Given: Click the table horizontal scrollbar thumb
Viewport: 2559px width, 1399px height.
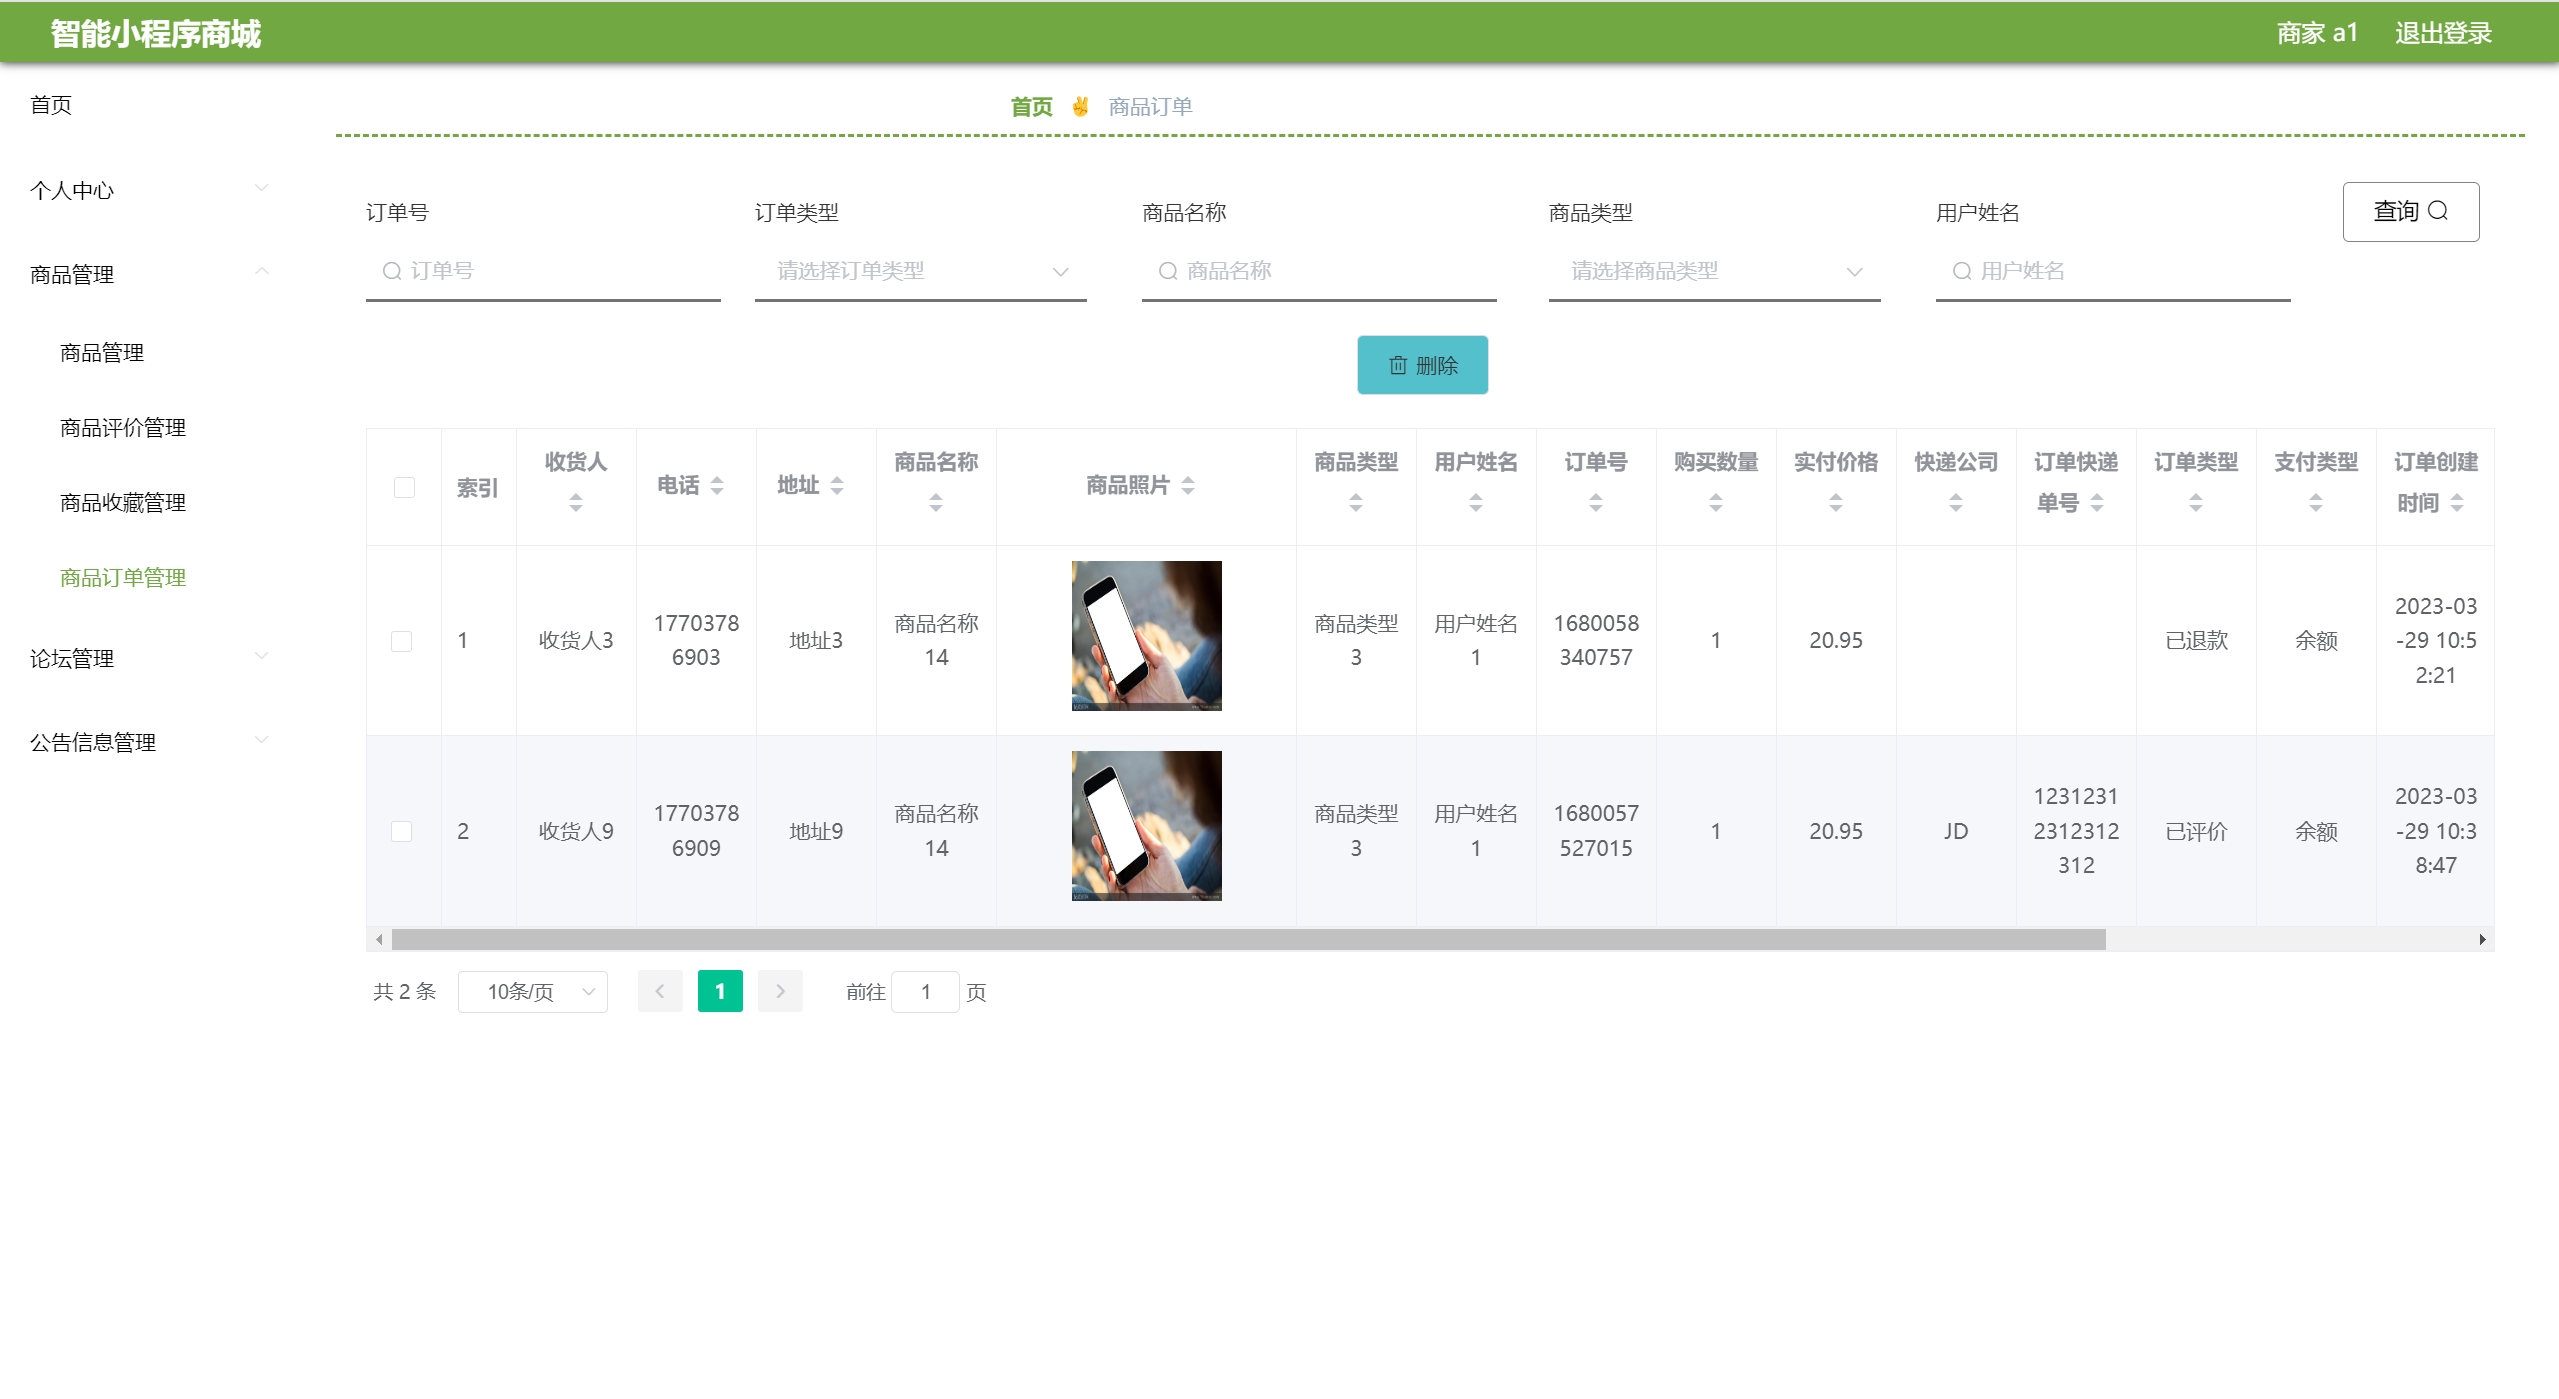Looking at the screenshot, I should pyautogui.click(x=1248, y=940).
